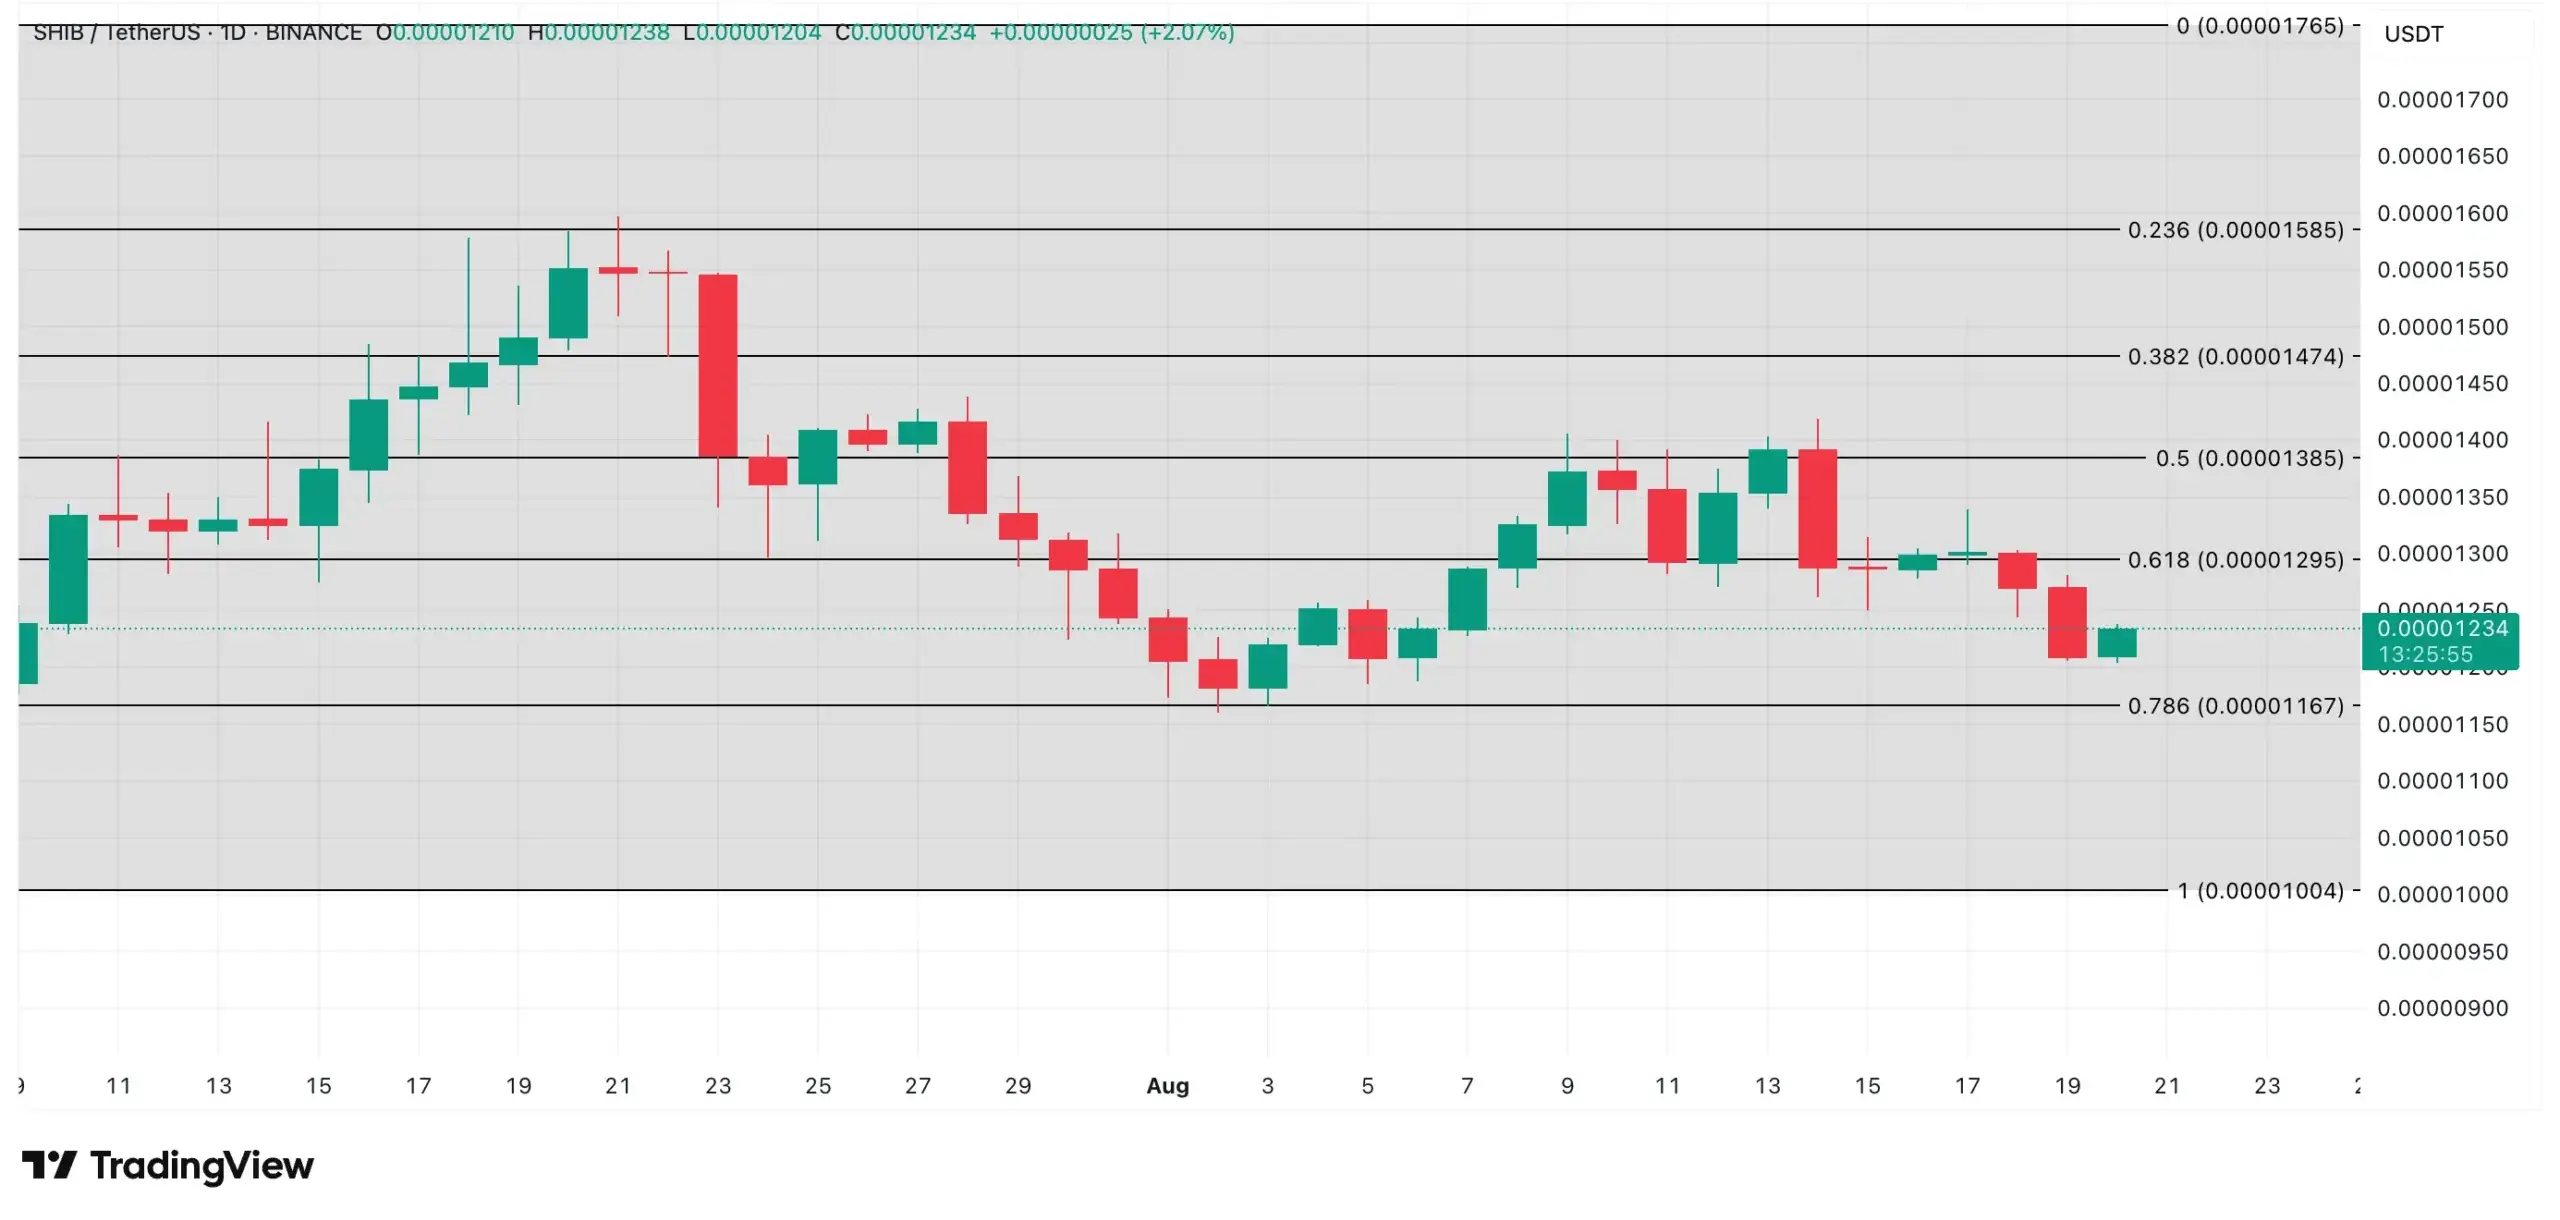The width and height of the screenshot is (2560, 1220).
Task: Click the 0.00001600 price axis label
Action: 2442,214
